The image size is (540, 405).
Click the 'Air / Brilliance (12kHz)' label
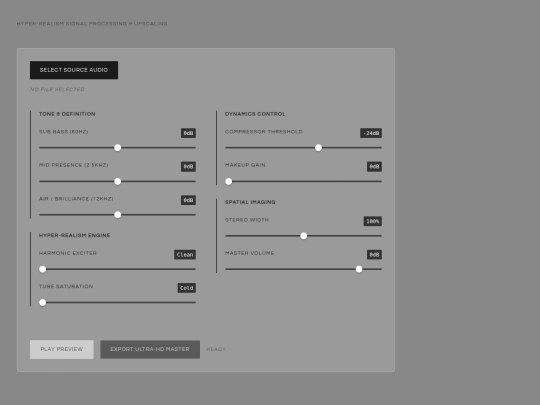[x=76, y=199]
